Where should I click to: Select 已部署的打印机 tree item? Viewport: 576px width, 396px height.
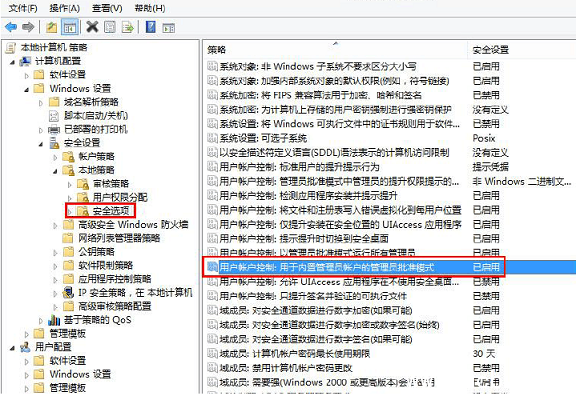96,129
